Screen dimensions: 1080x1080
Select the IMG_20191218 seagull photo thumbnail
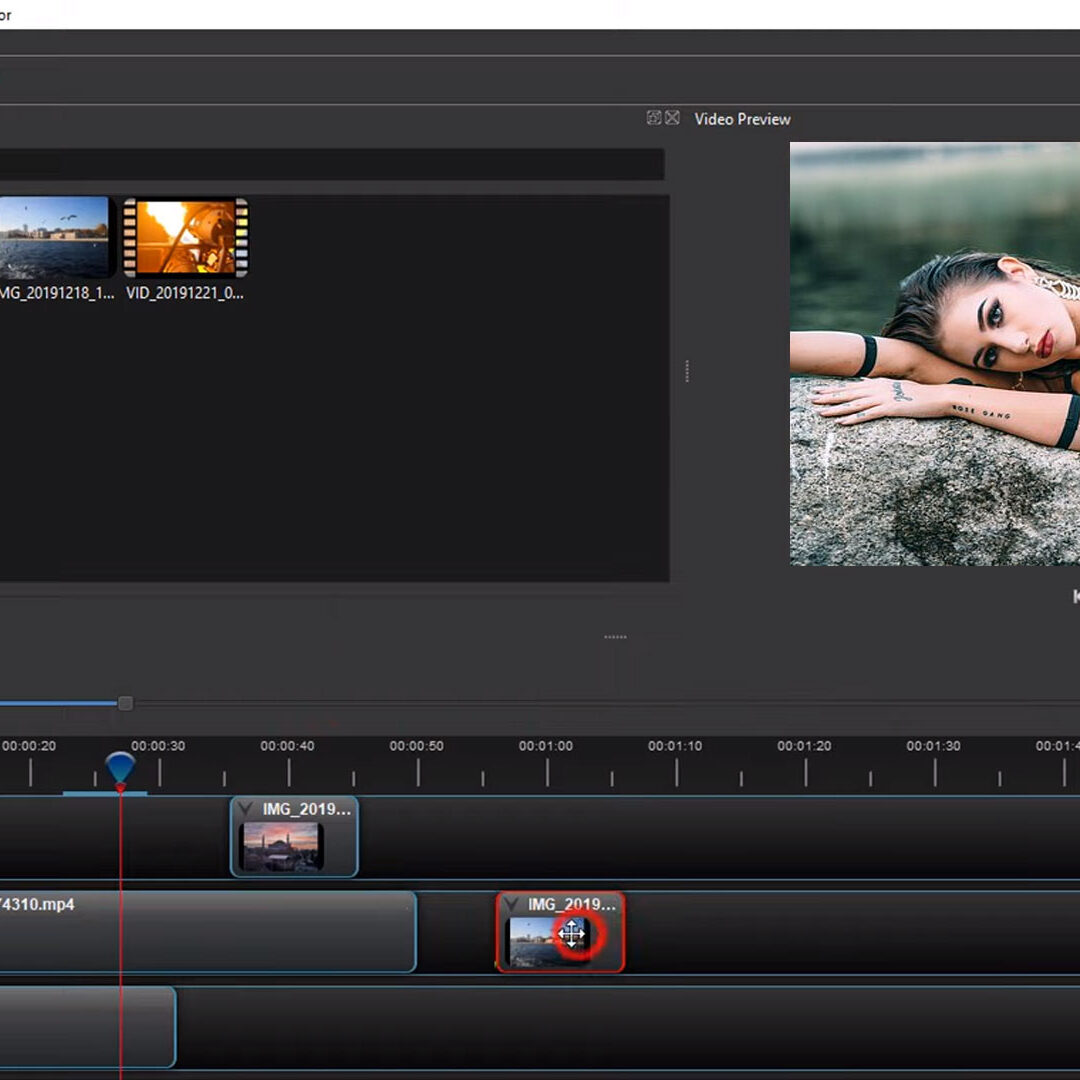[55, 238]
